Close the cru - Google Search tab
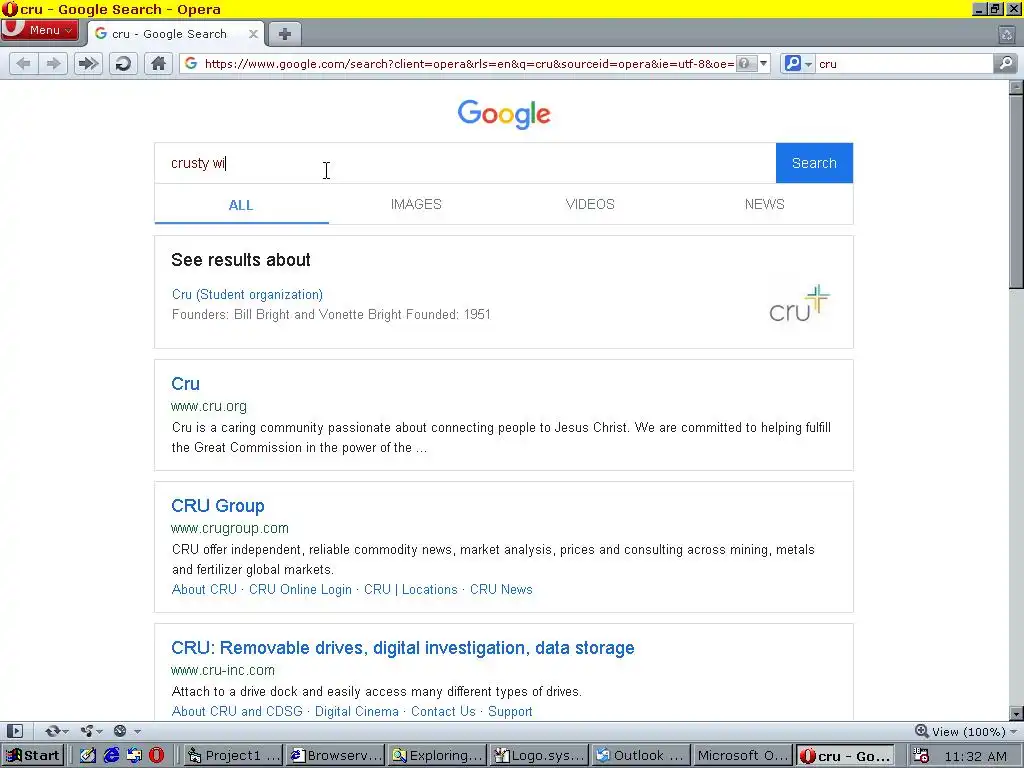1024x768 pixels. click(x=253, y=34)
